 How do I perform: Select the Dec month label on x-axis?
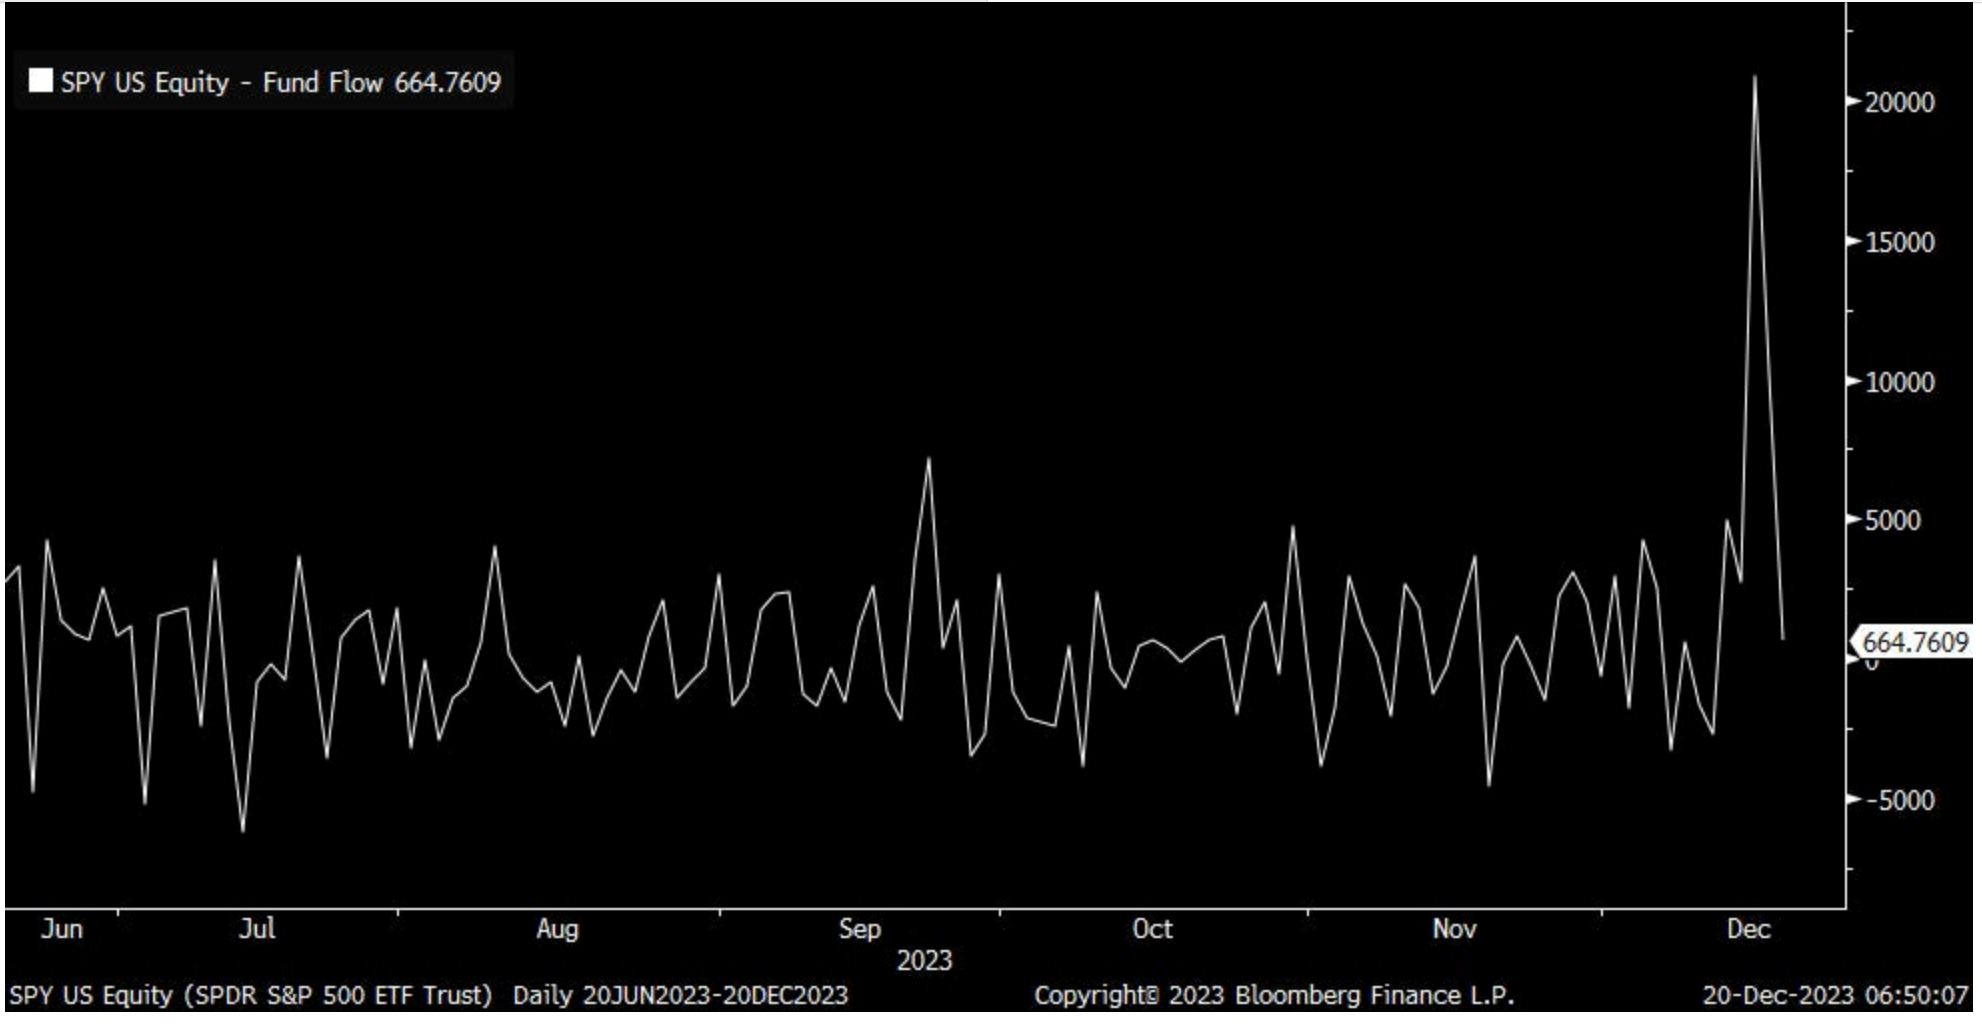(1748, 929)
